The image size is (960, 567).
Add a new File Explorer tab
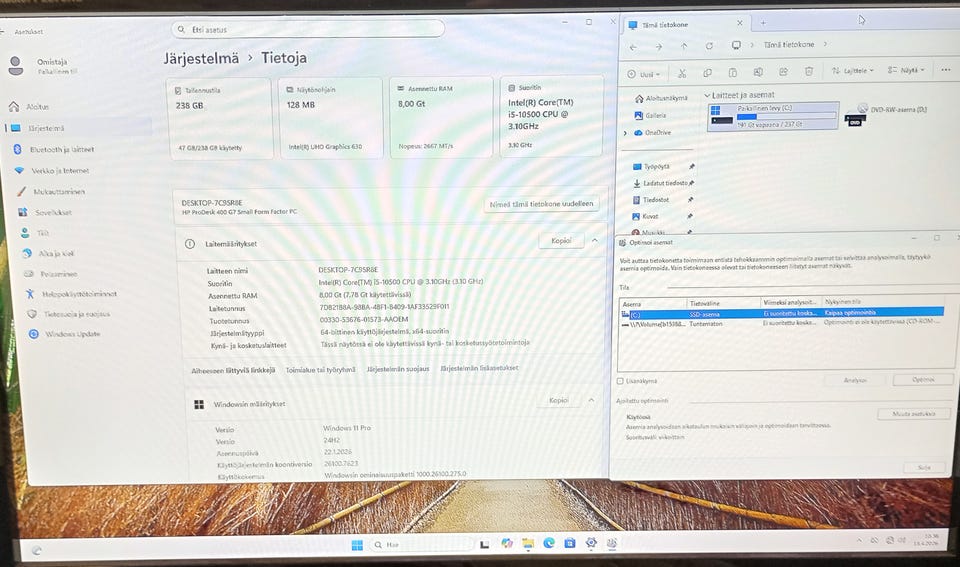click(763, 23)
